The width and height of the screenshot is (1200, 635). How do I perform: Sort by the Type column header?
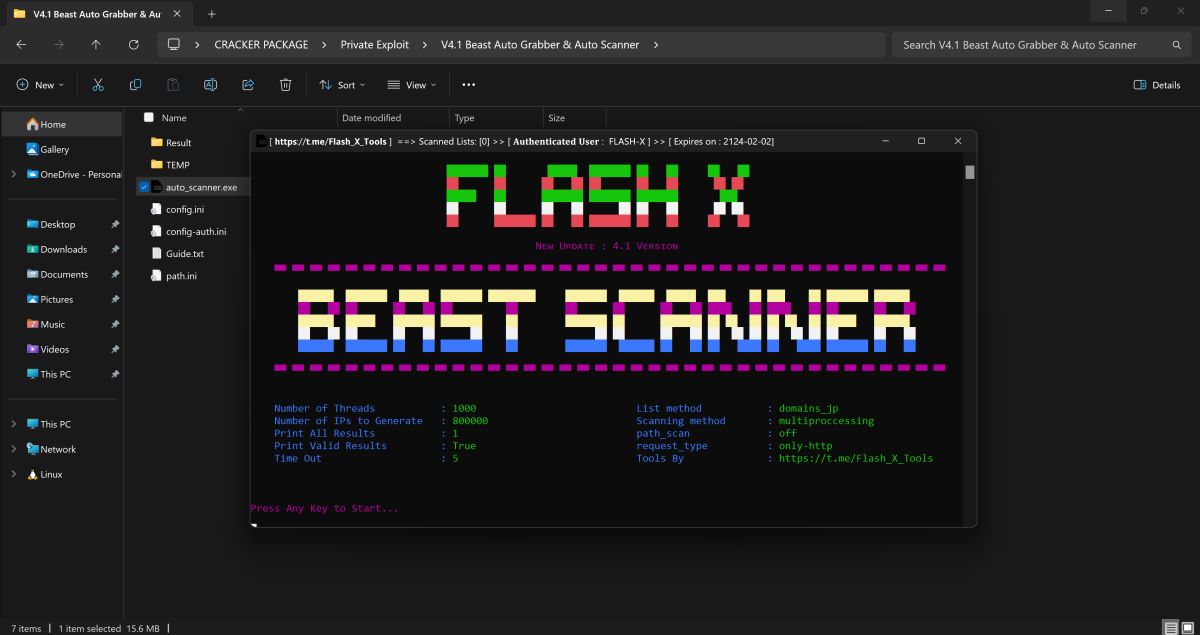[x=465, y=117]
